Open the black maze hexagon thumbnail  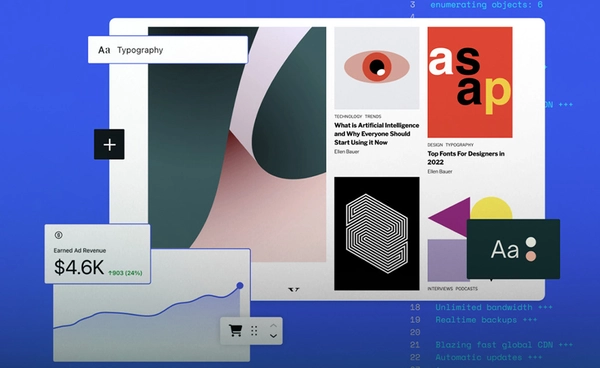[x=377, y=233]
